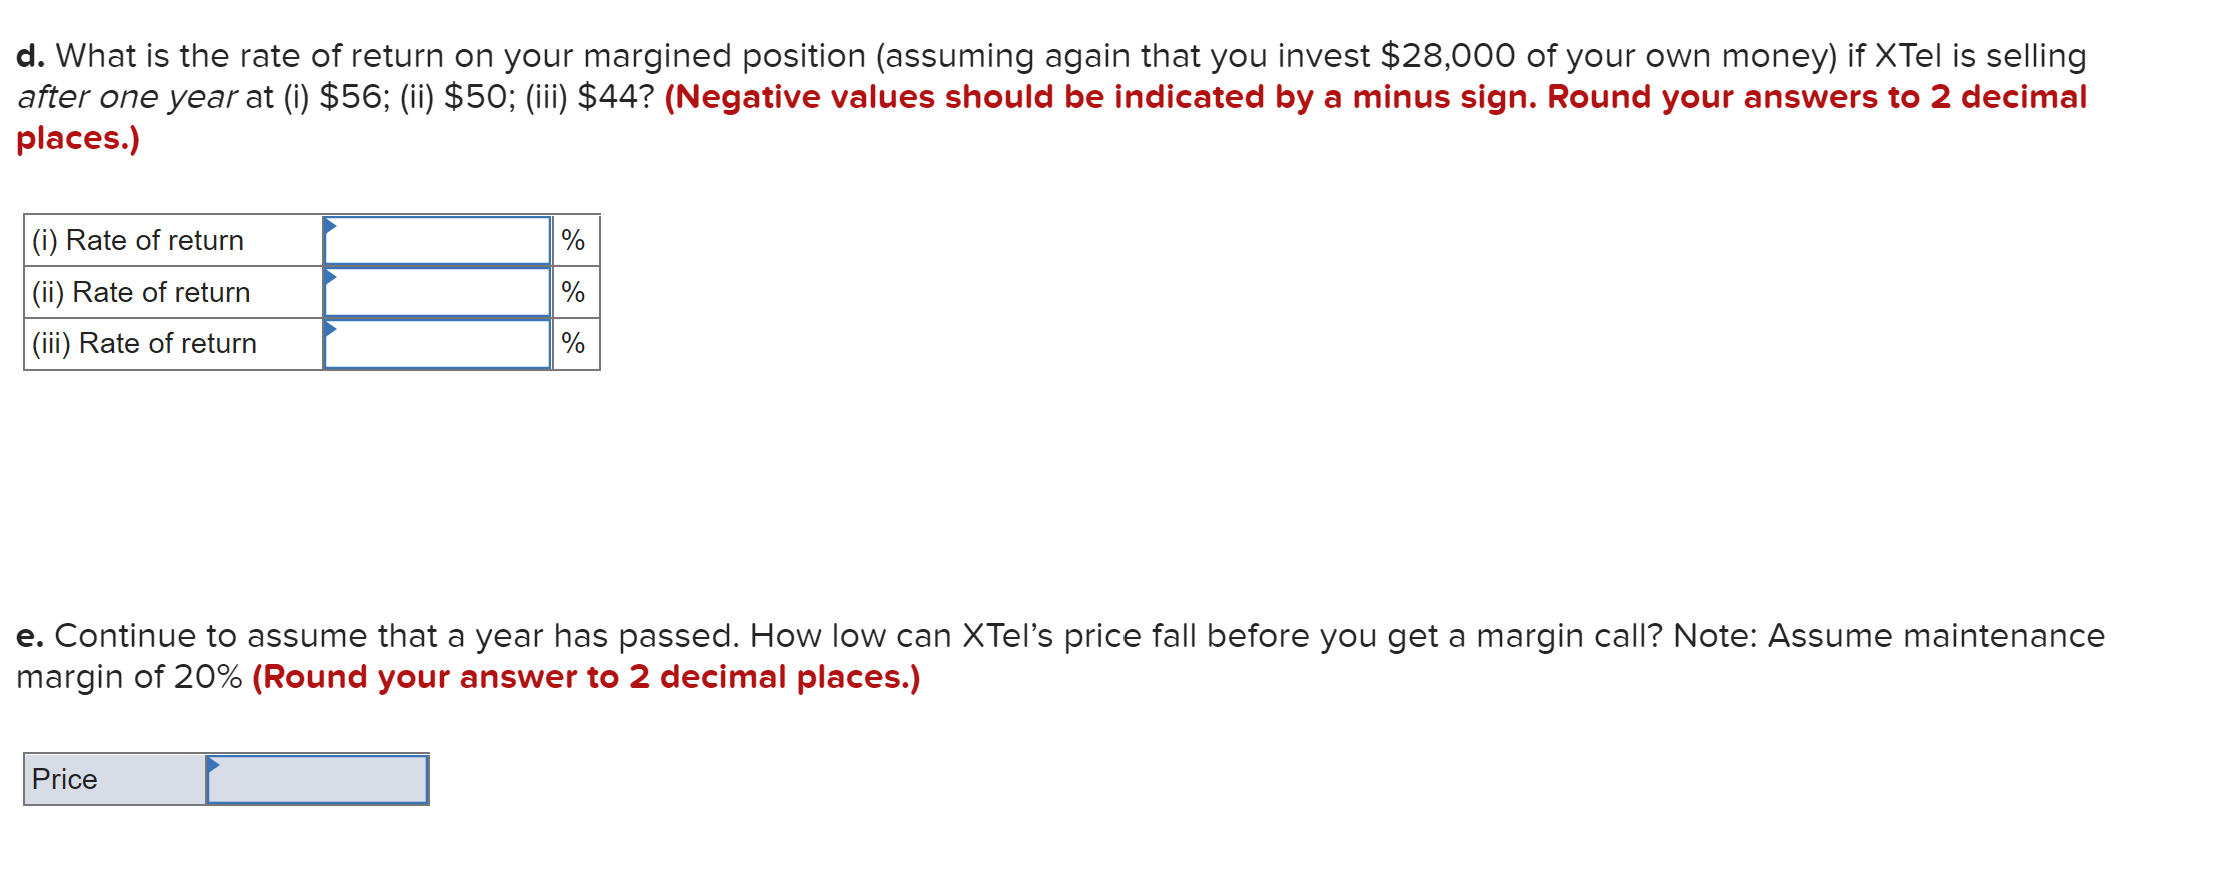Click the (i) Rate of return row label
Image resolution: width=2240 pixels, height=882 pixels.
(139, 240)
